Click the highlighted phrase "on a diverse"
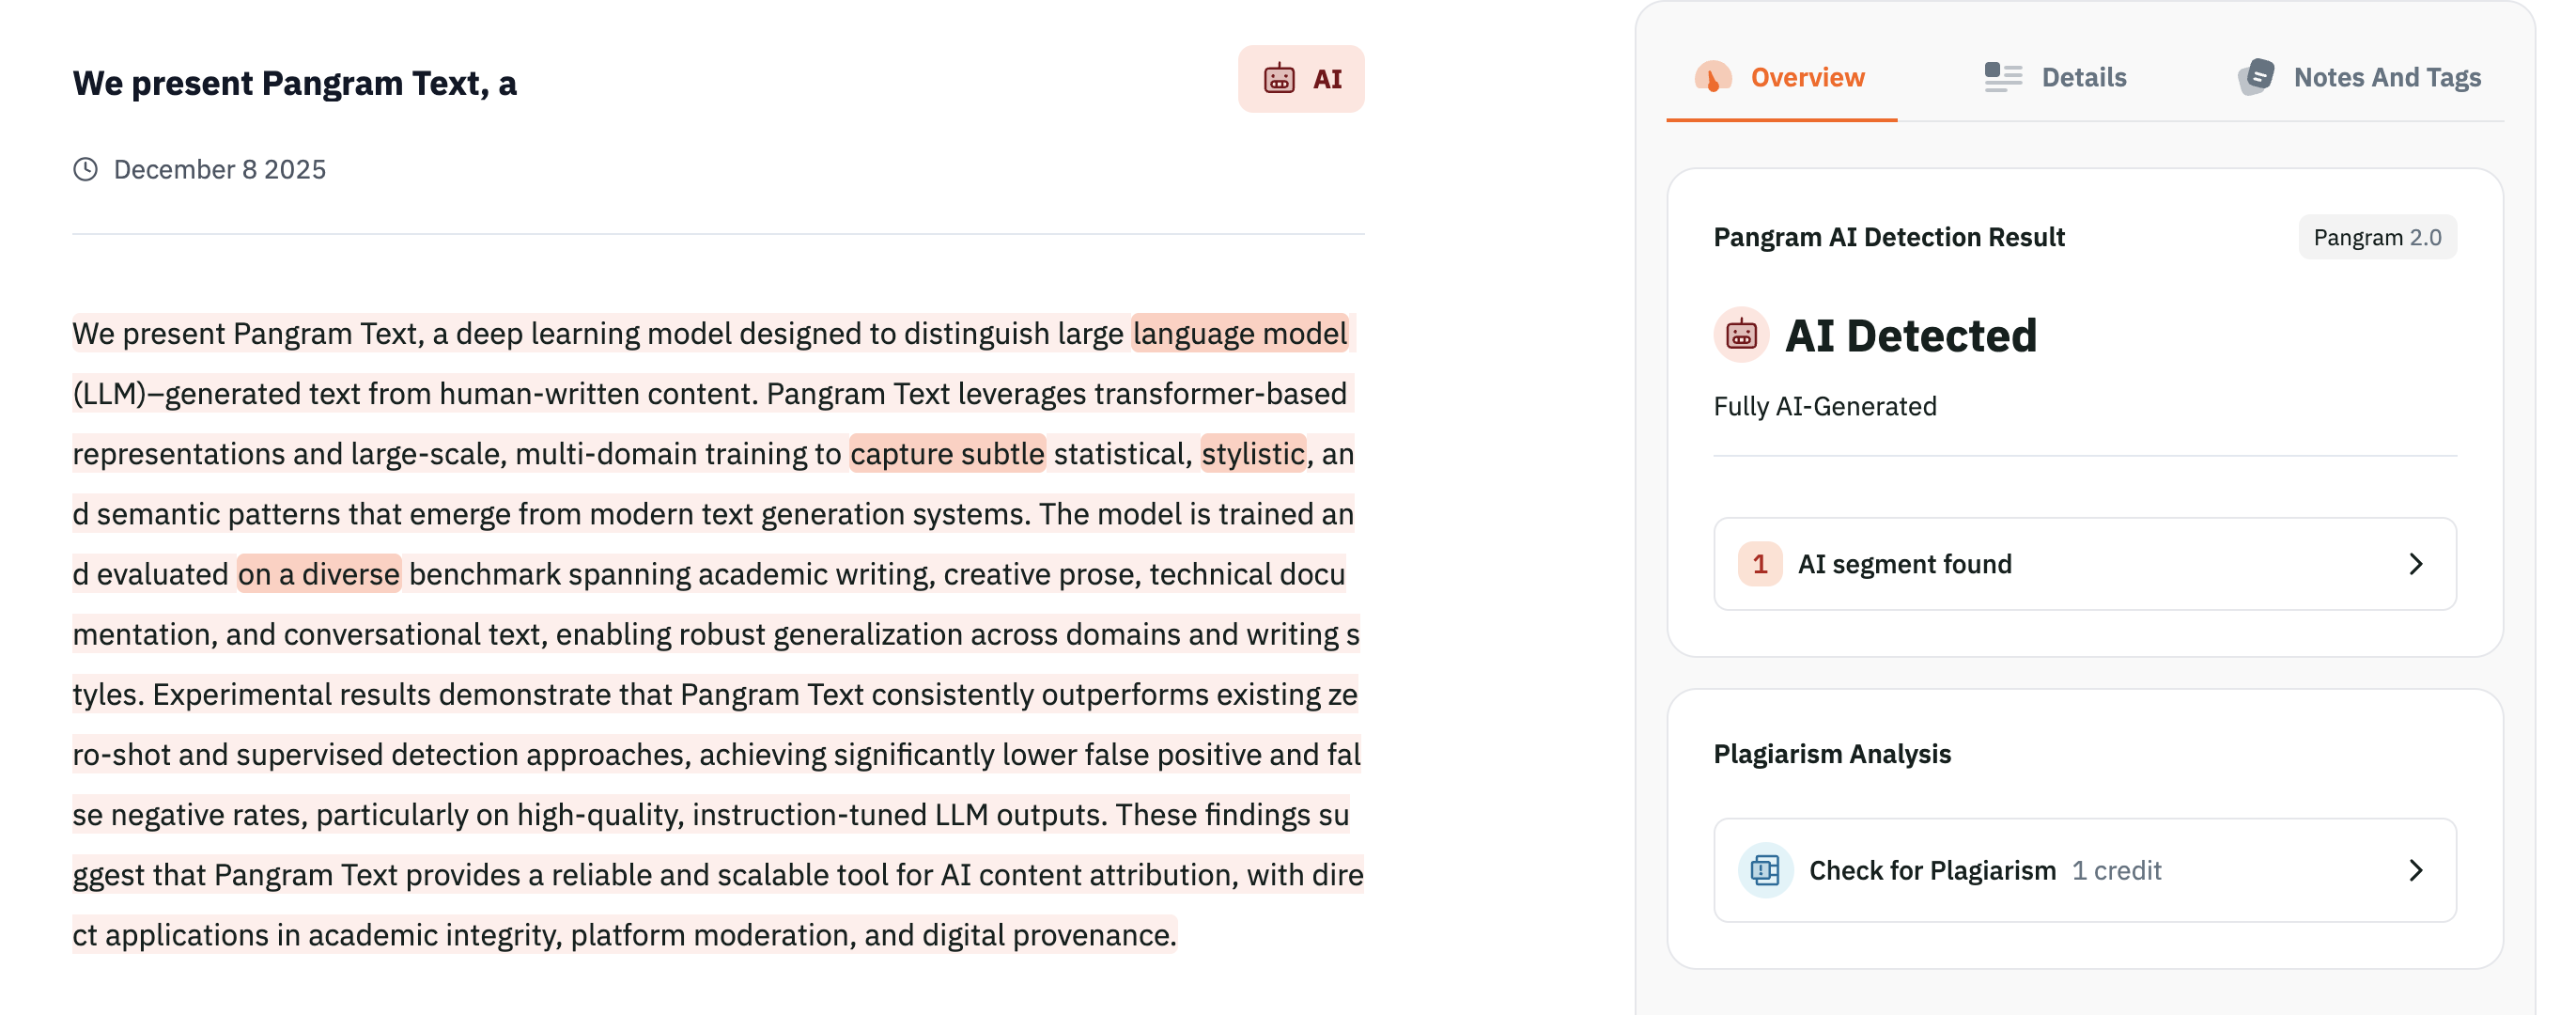This screenshot has height=1015, width=2576. 318,574
